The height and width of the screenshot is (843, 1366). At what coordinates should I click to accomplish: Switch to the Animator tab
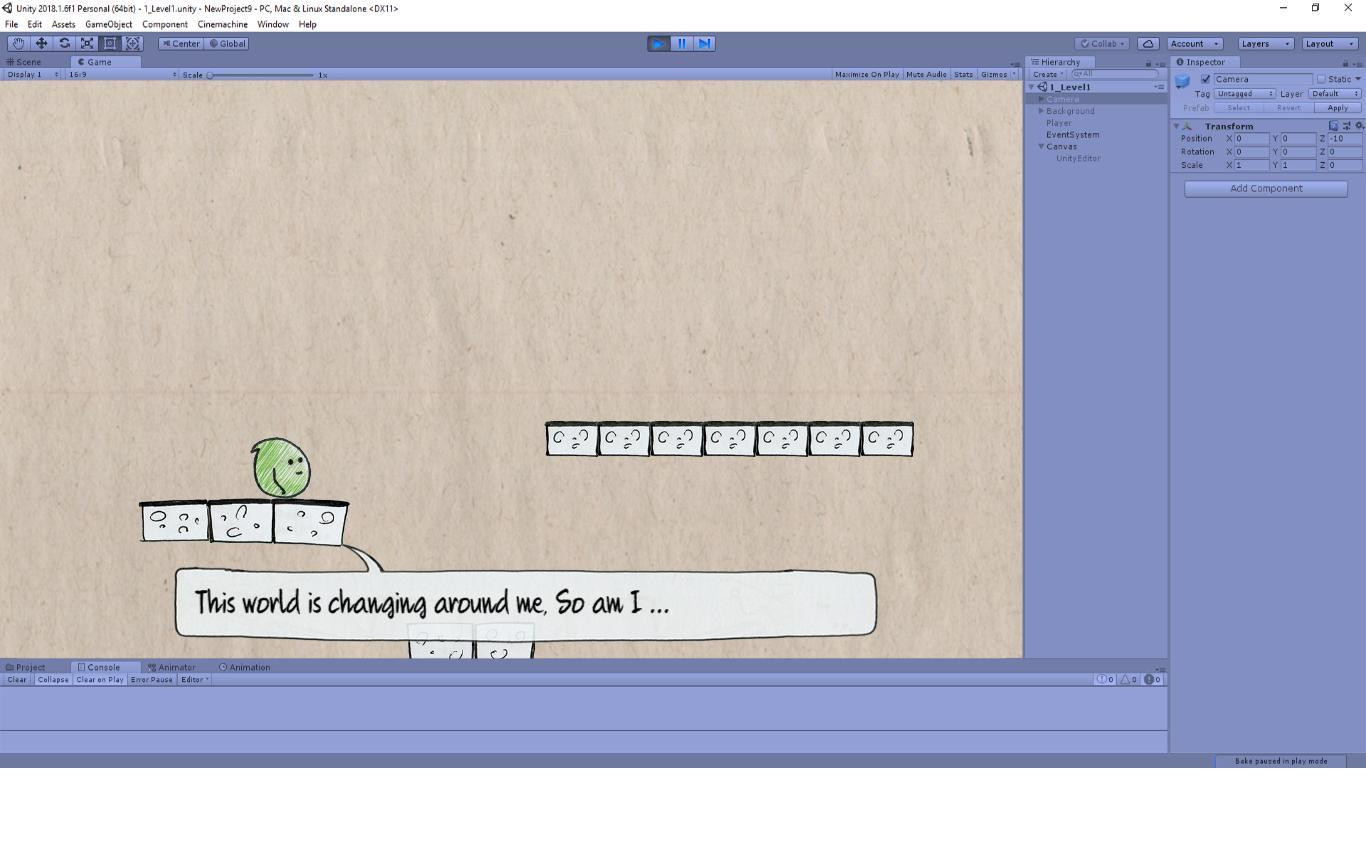(x=171, y=667)
